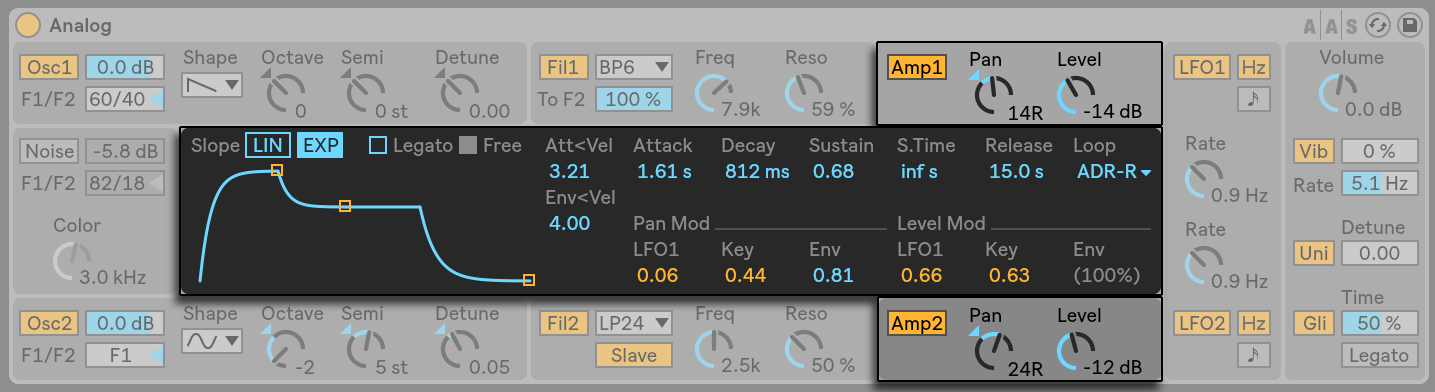Toggle the LFO1 switch
This screenshot has height=392, width=1435.
(1202, 67)
